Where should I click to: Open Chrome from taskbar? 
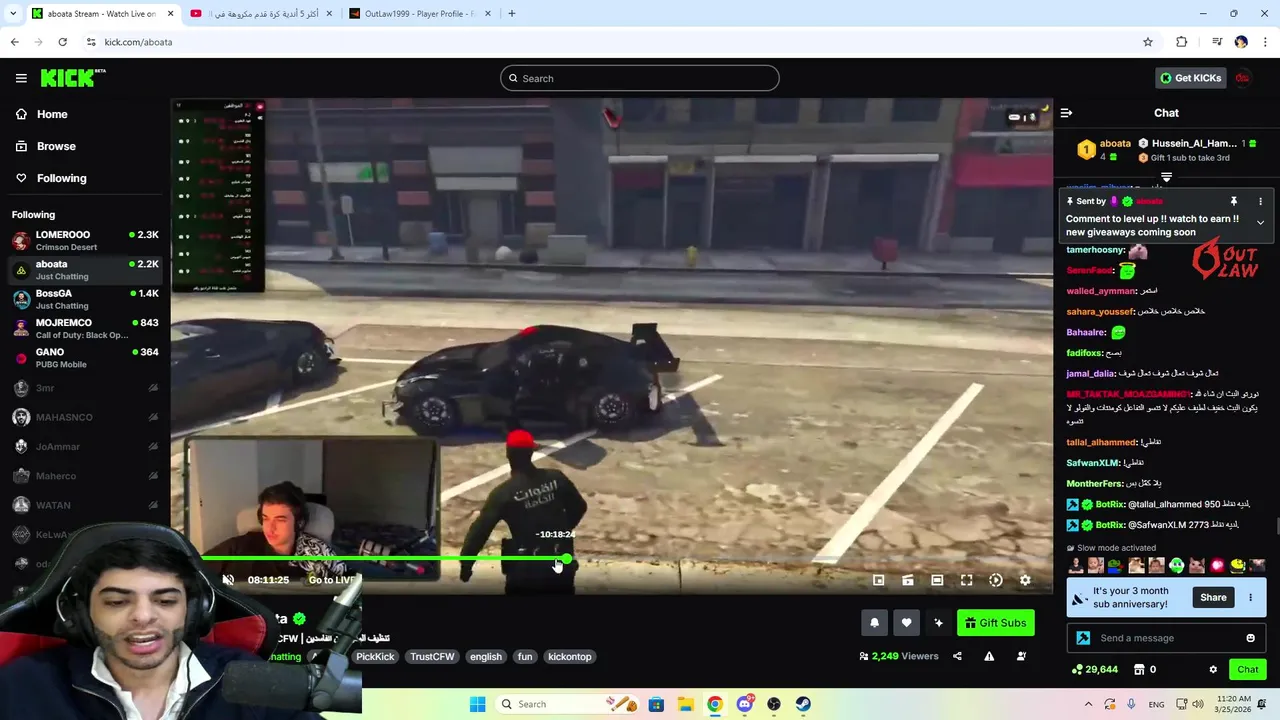(714, 704)
